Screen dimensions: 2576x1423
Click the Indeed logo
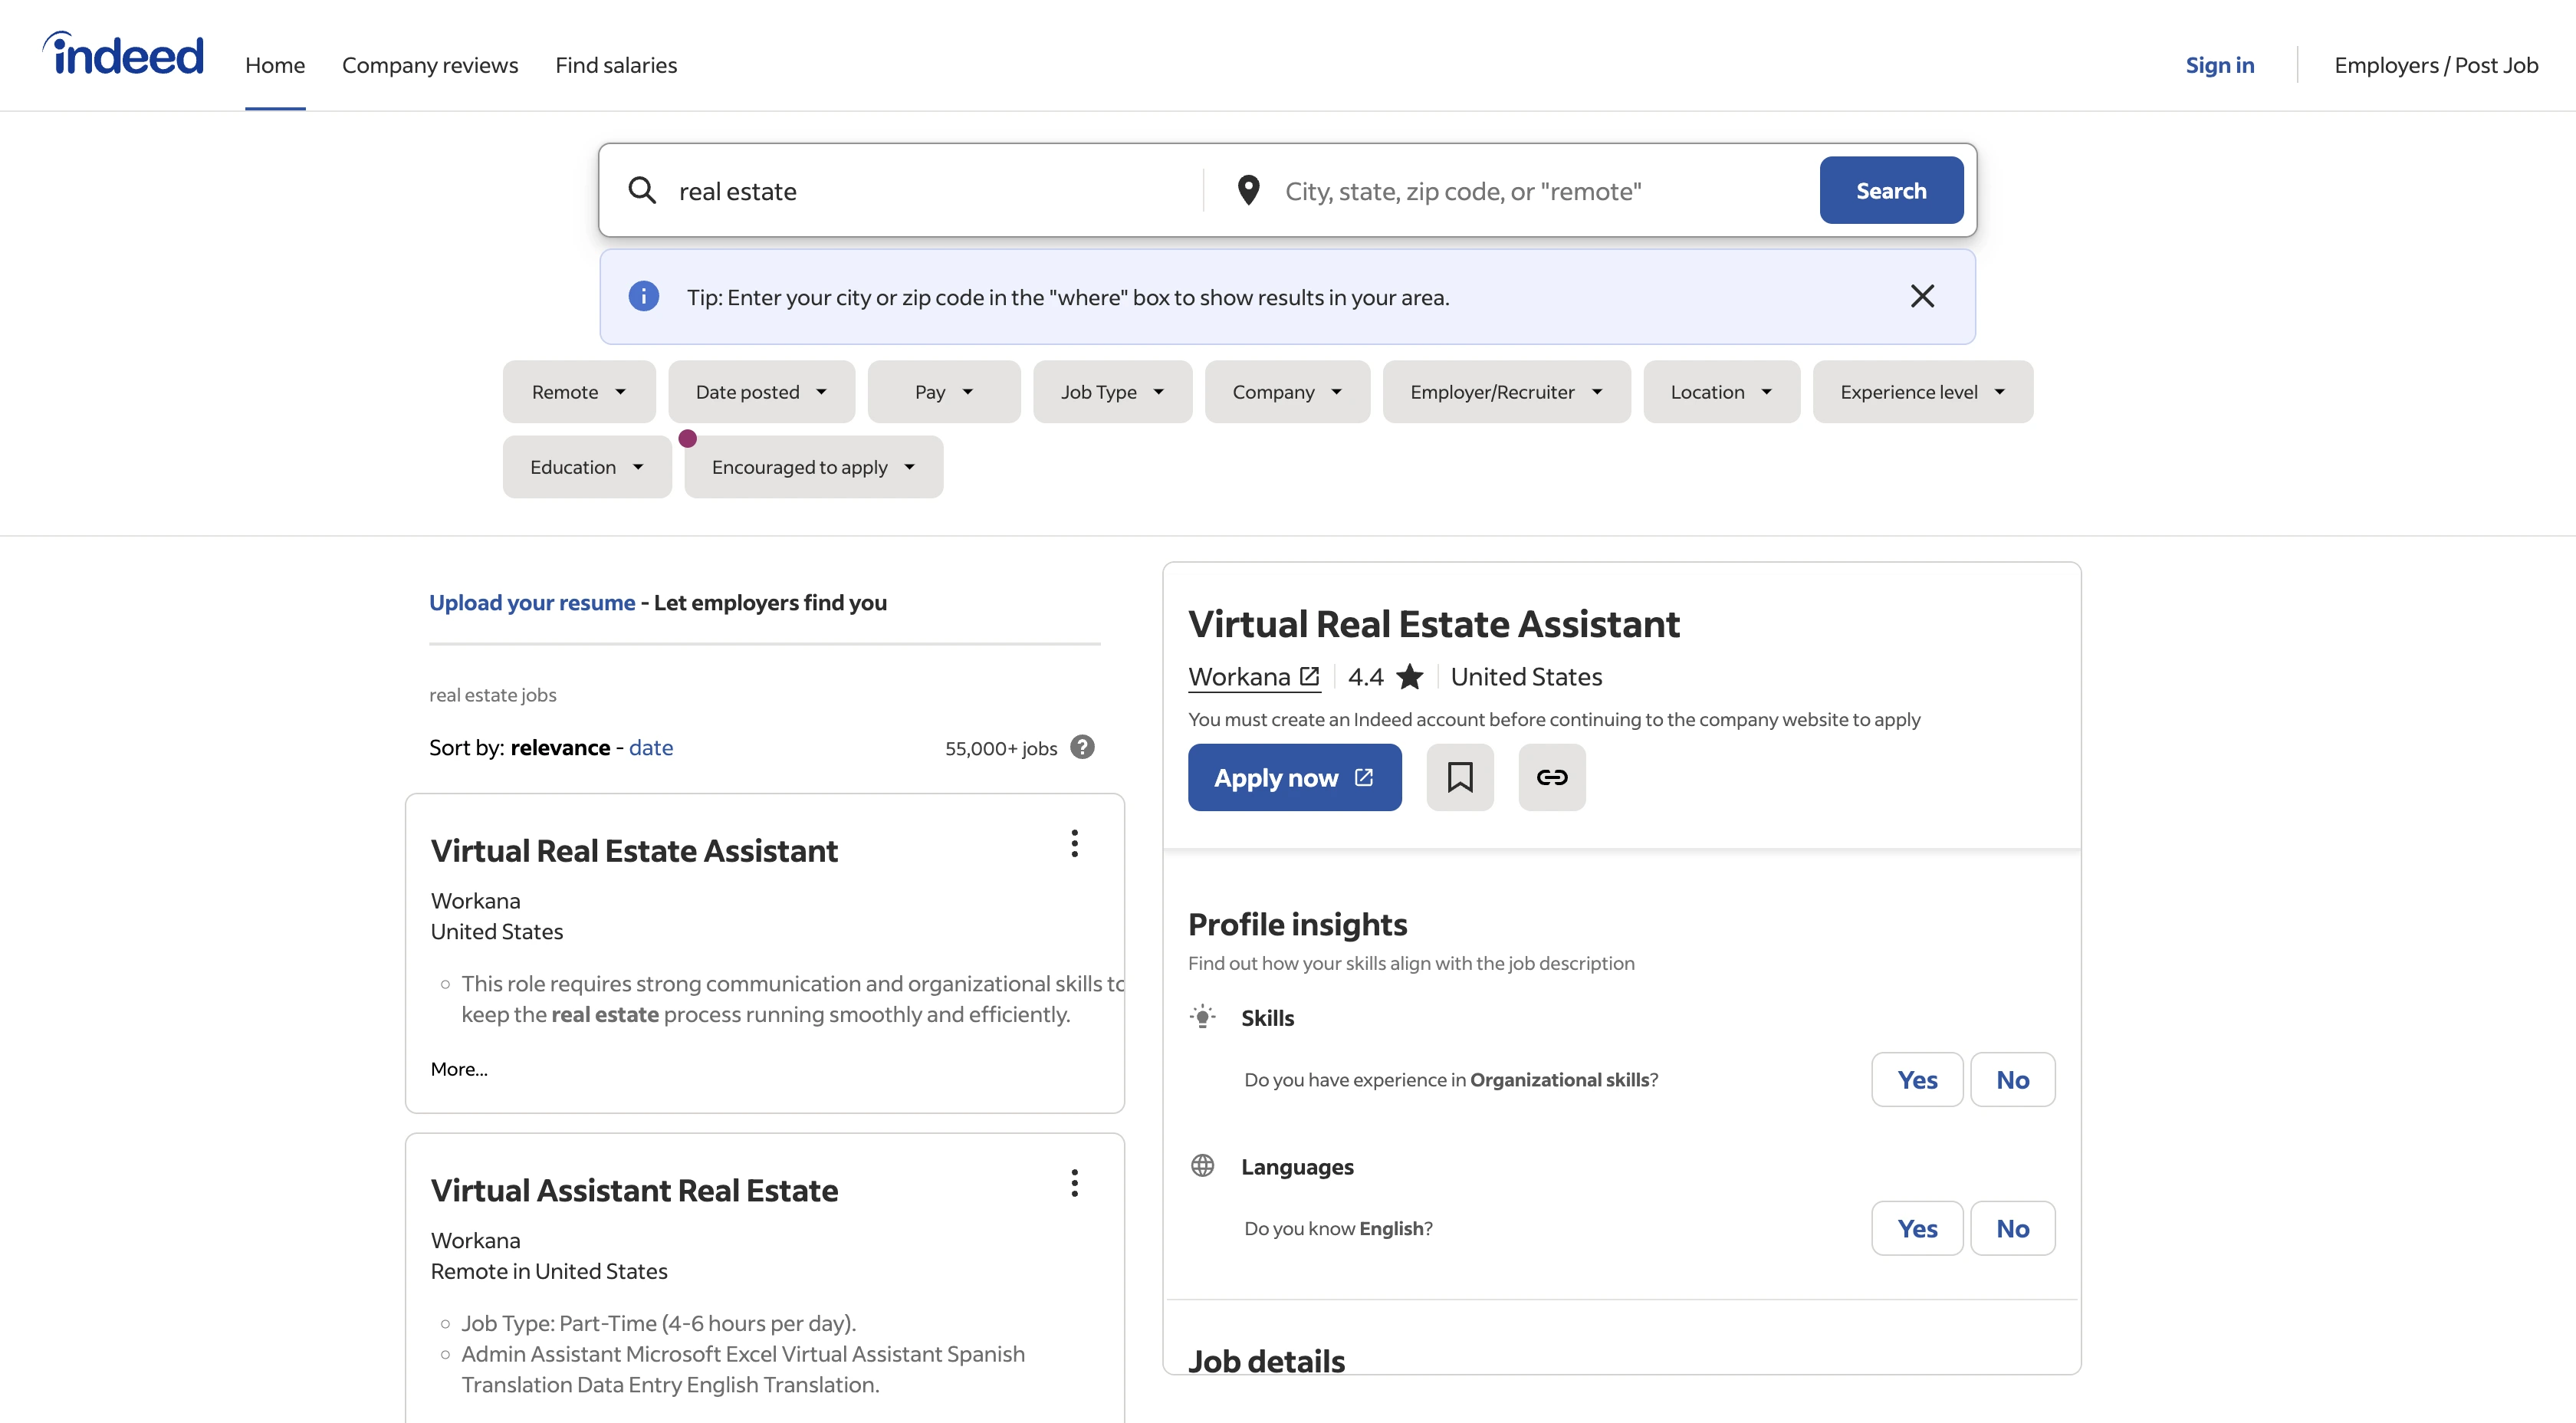click(123, 55)
